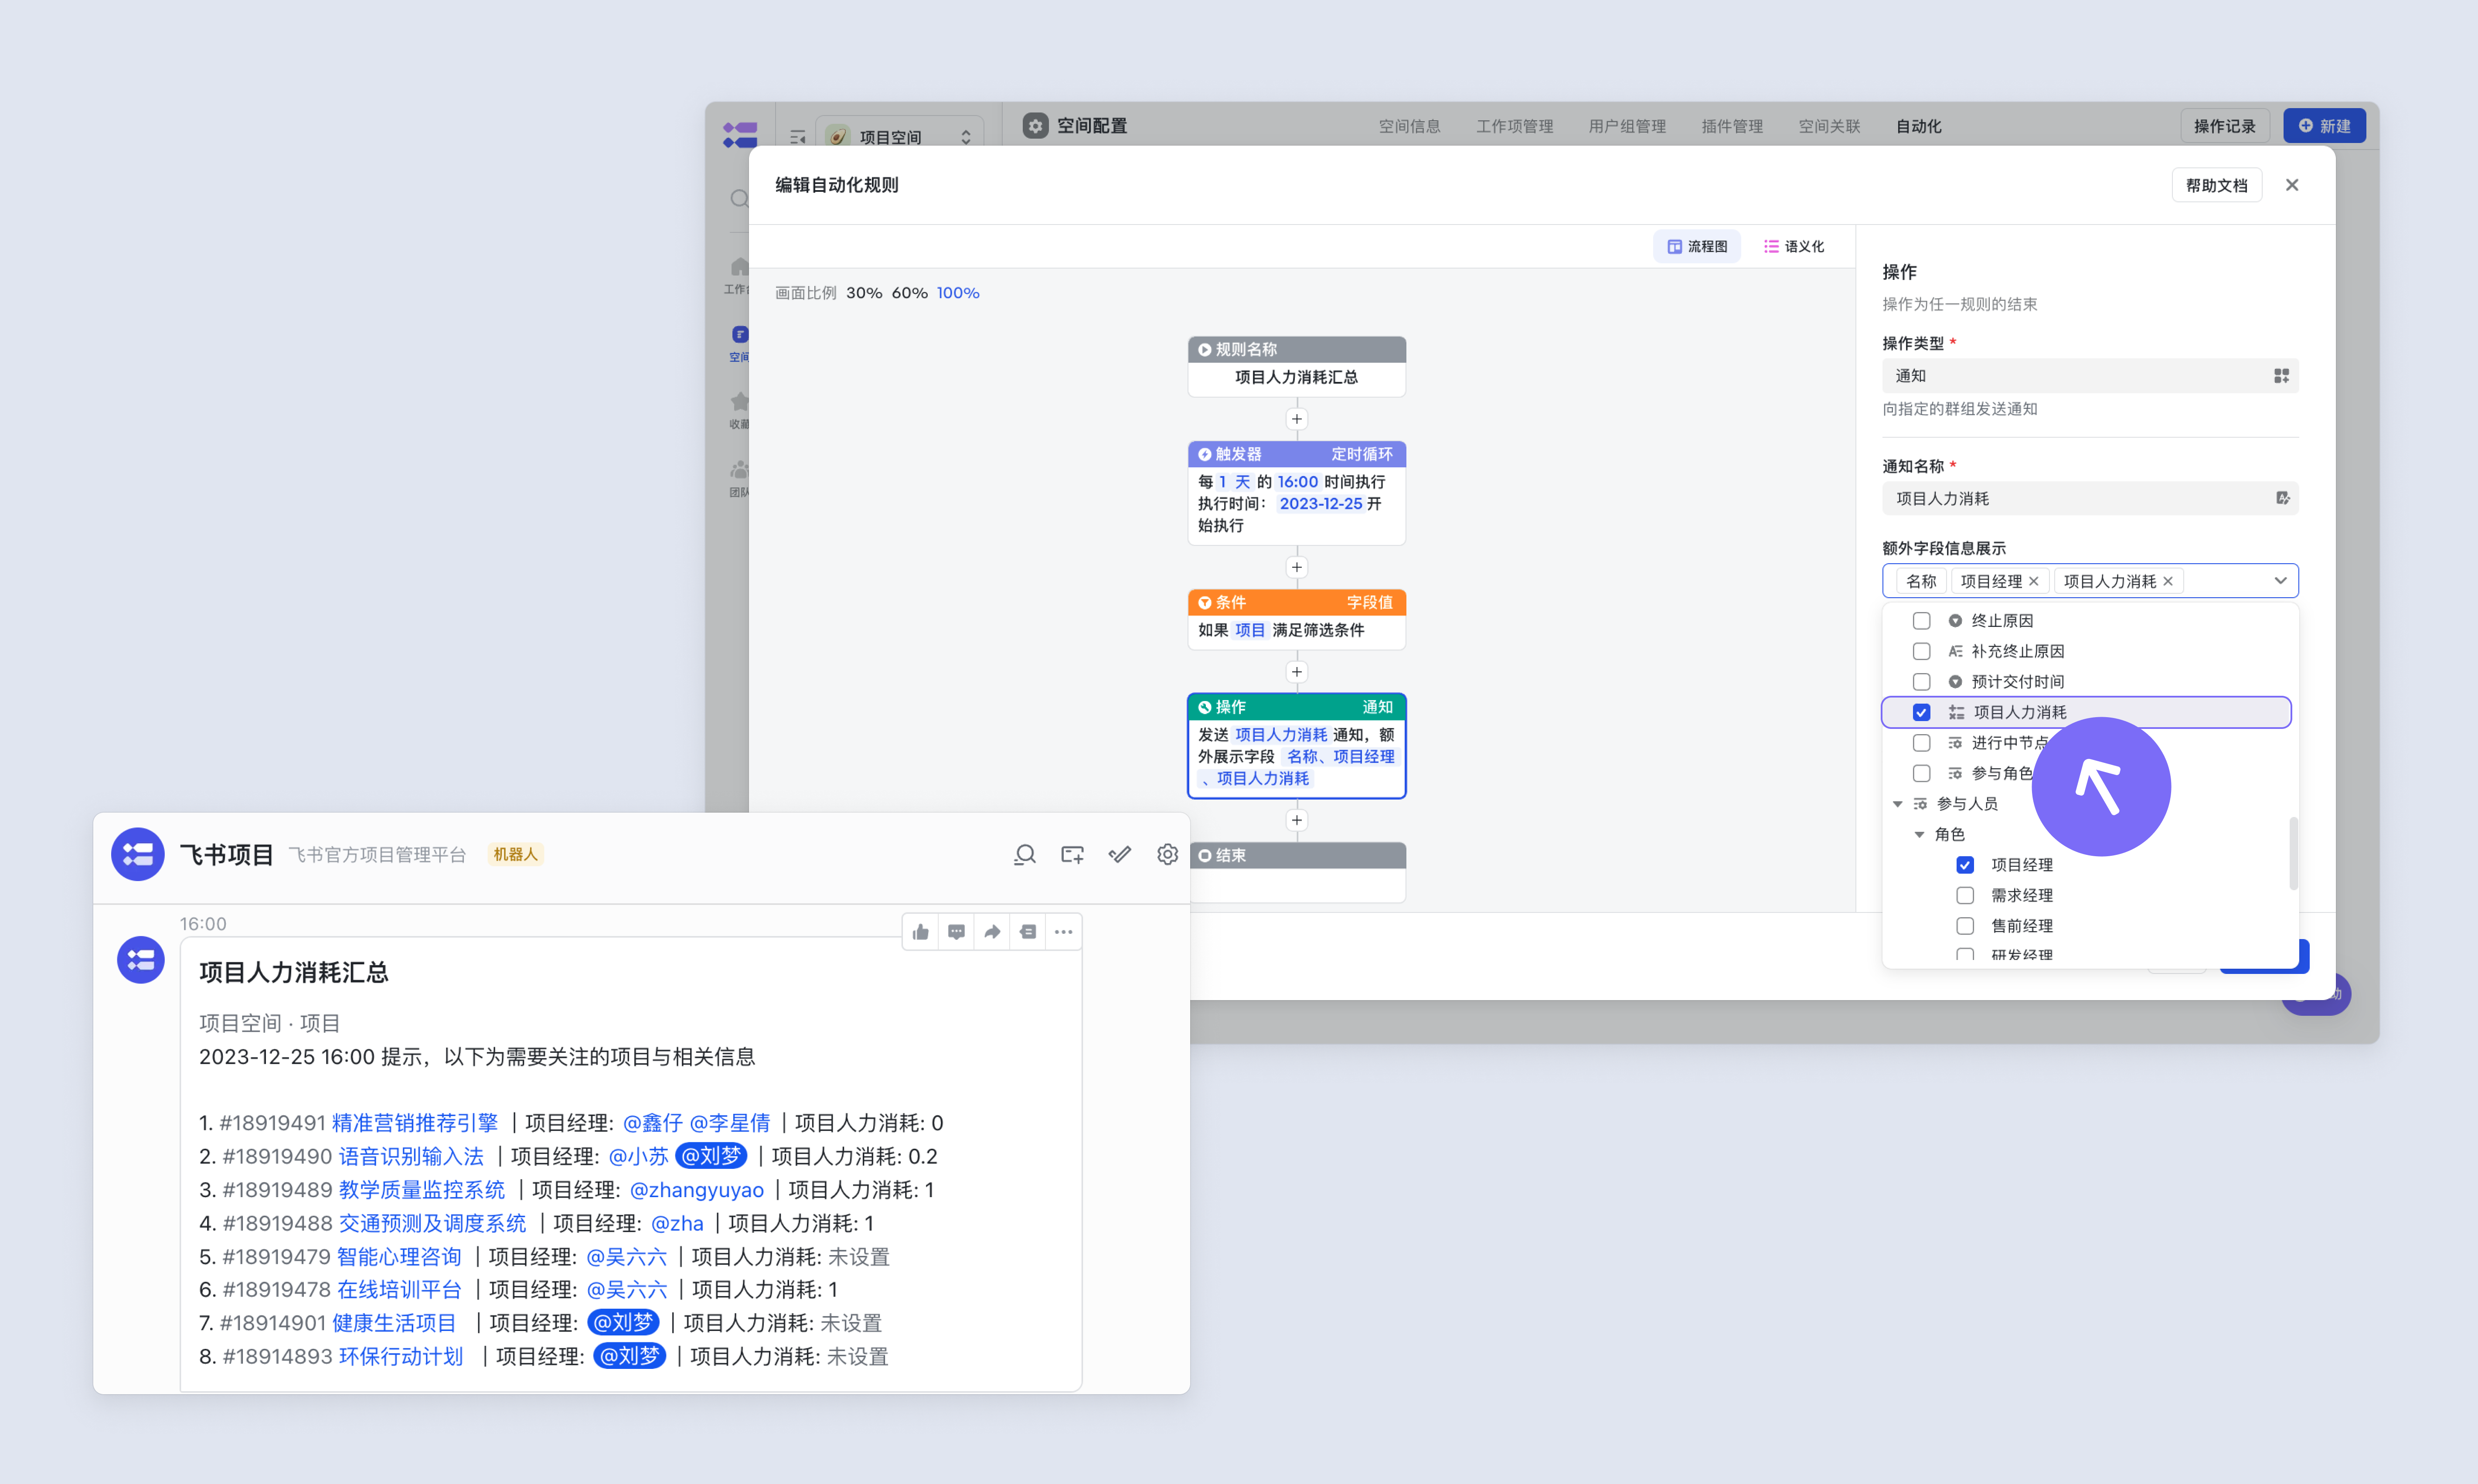Uncheck the 项目经理 role checkbox

click(x=1965, y=865)
